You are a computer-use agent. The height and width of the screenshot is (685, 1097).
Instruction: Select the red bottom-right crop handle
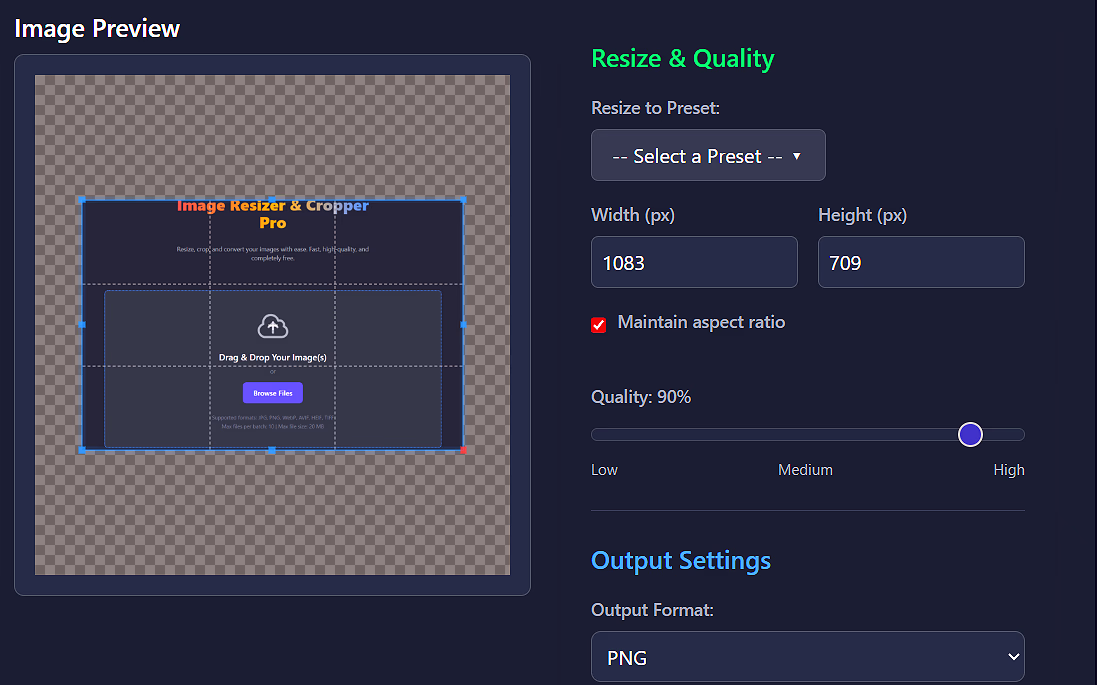coord(462,450)
